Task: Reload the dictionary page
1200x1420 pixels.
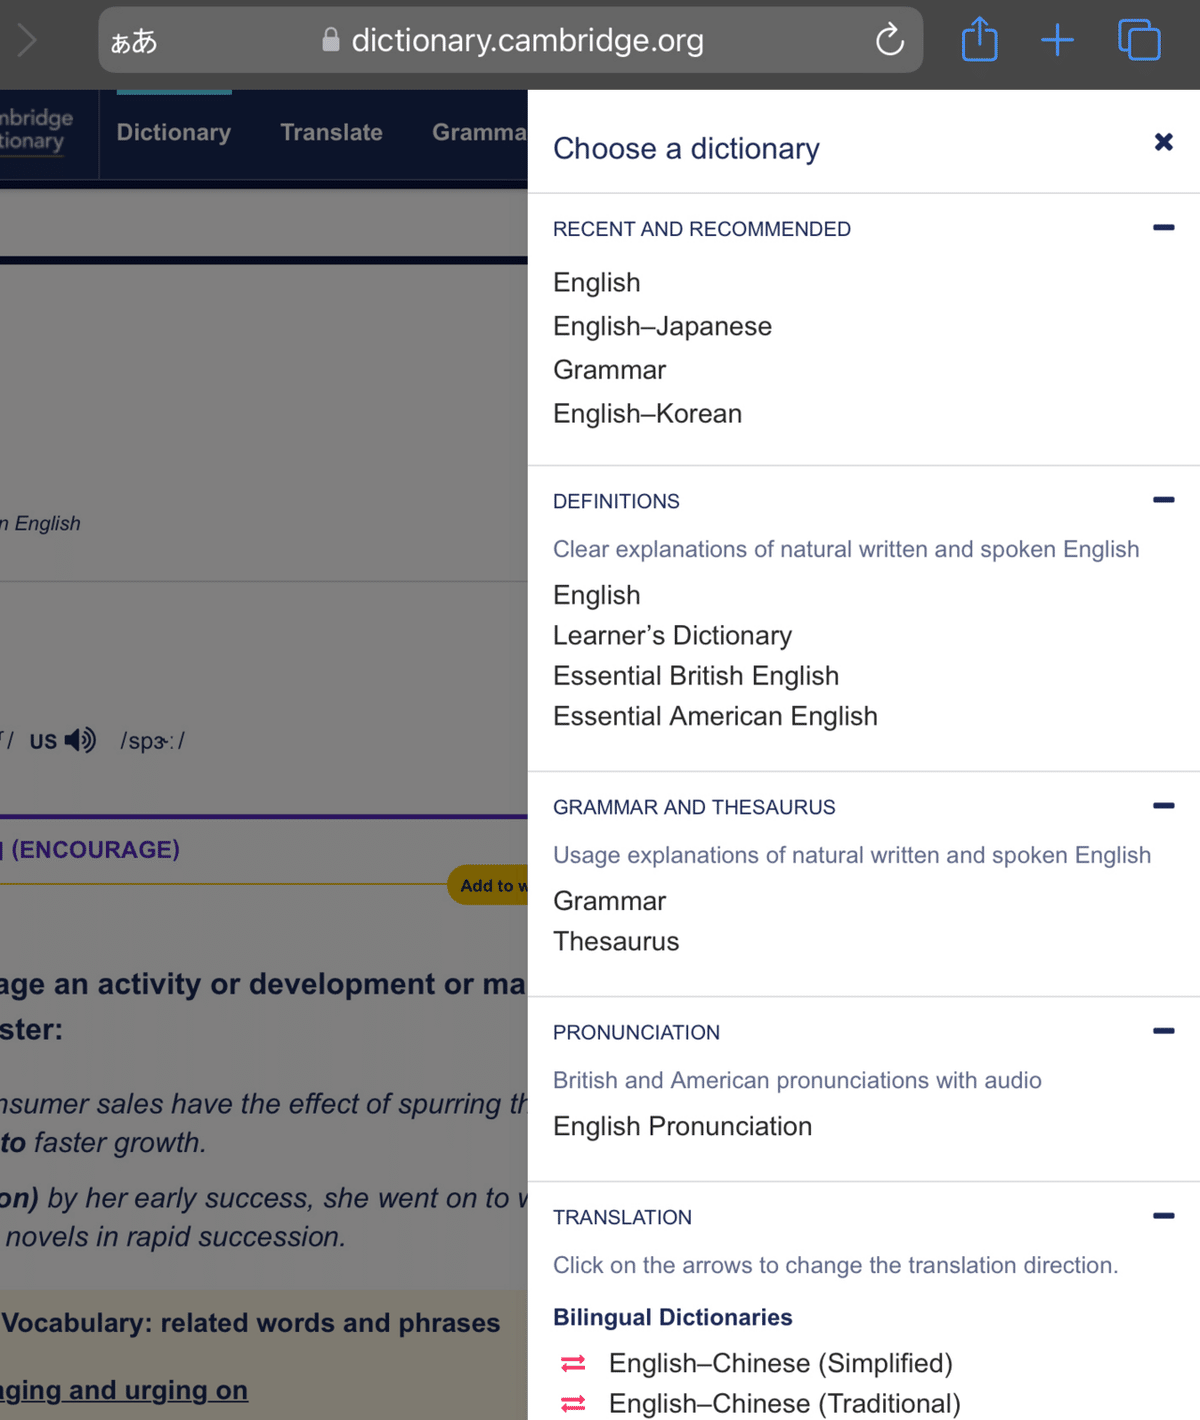Action: tap(888, 40)
